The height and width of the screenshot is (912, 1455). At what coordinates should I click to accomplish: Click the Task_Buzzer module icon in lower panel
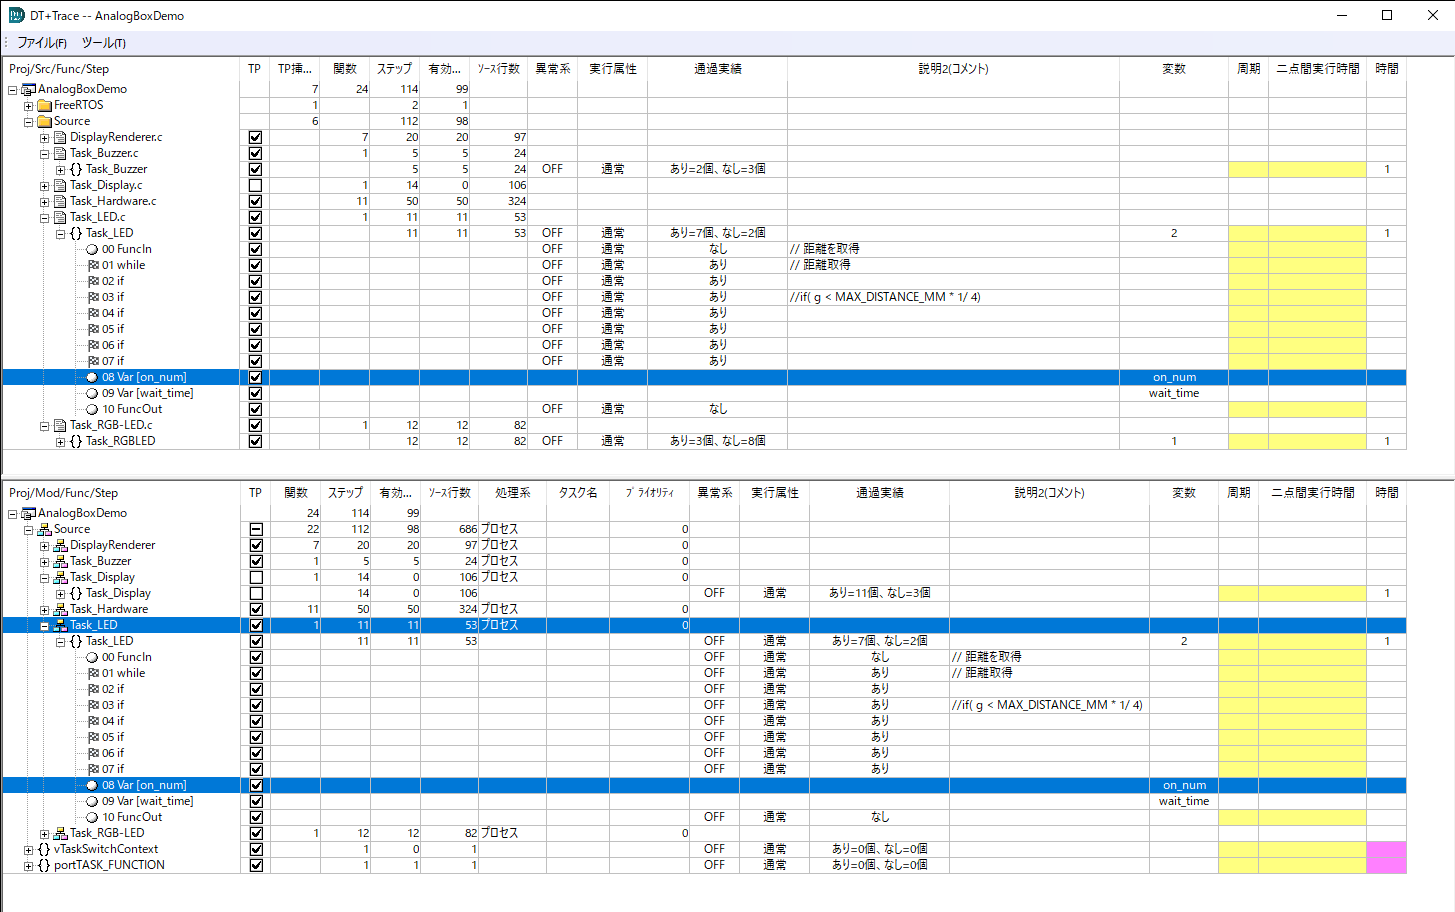click(x=60, y=561)
